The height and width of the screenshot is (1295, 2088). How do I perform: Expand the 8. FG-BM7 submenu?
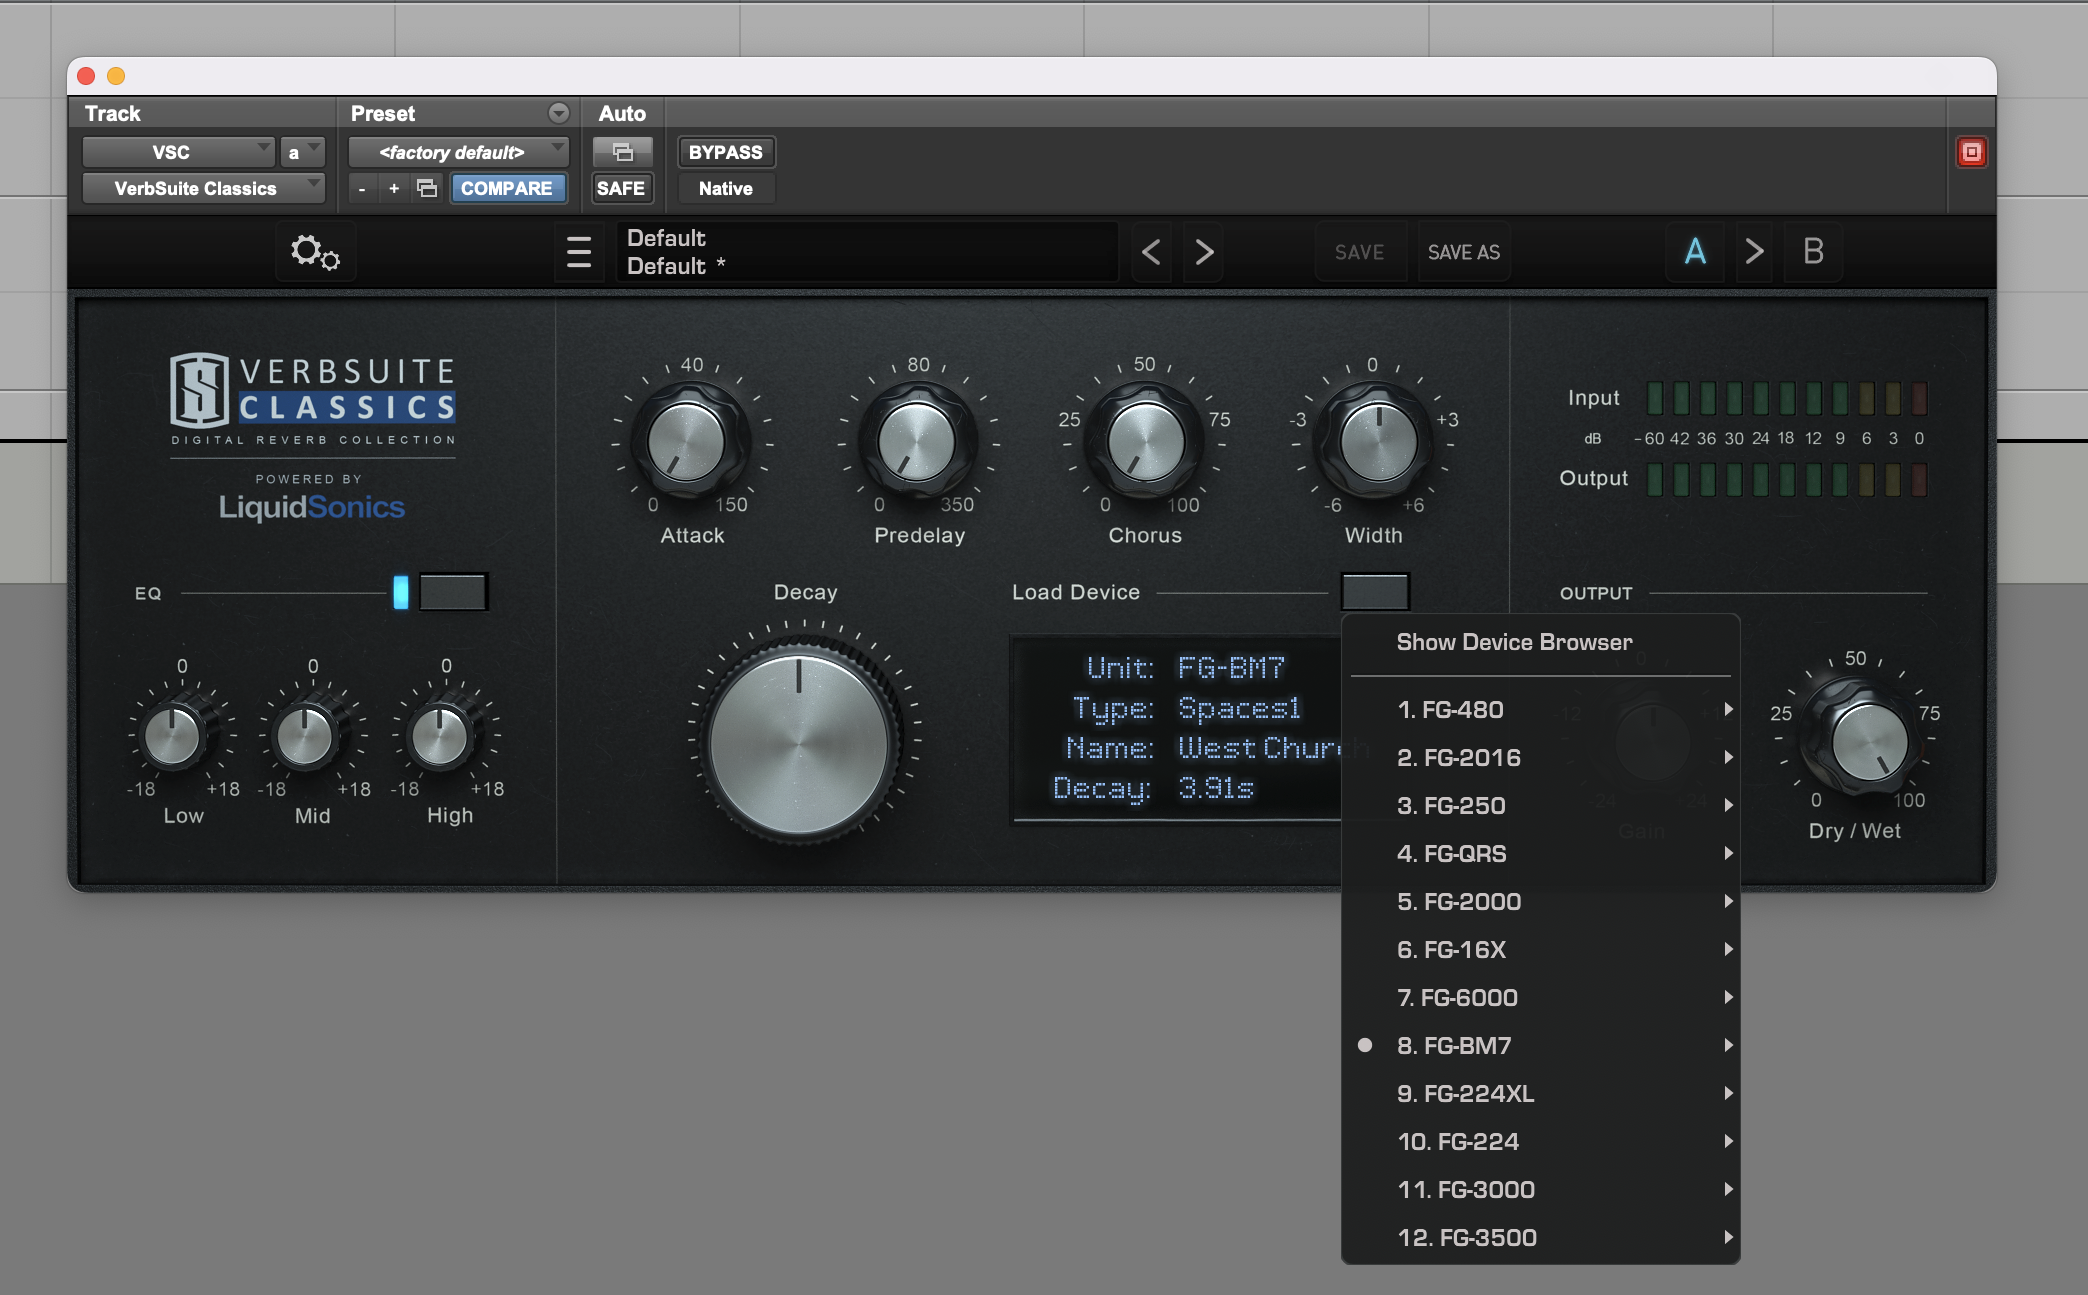click(x=1540, y=1045)
